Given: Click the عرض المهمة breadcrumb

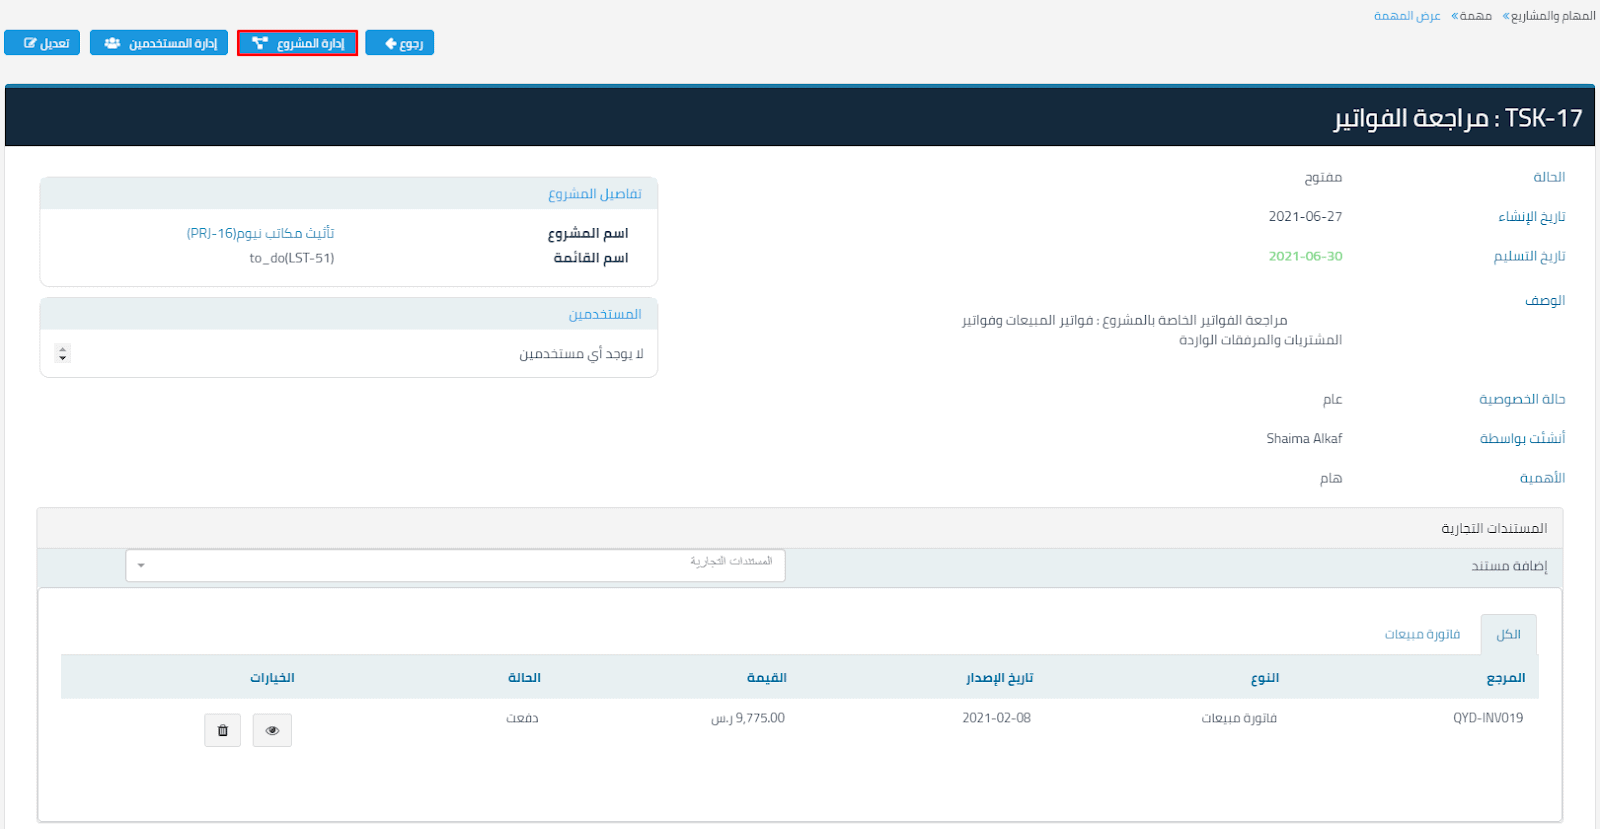Looking at the screenshot, I should [1406, 16].
